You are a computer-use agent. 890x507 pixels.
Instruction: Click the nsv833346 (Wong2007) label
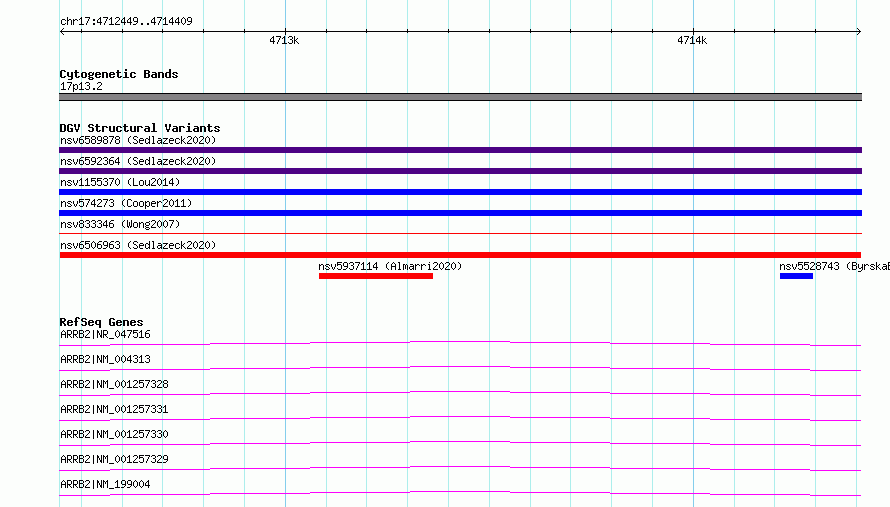coord(120,224)
